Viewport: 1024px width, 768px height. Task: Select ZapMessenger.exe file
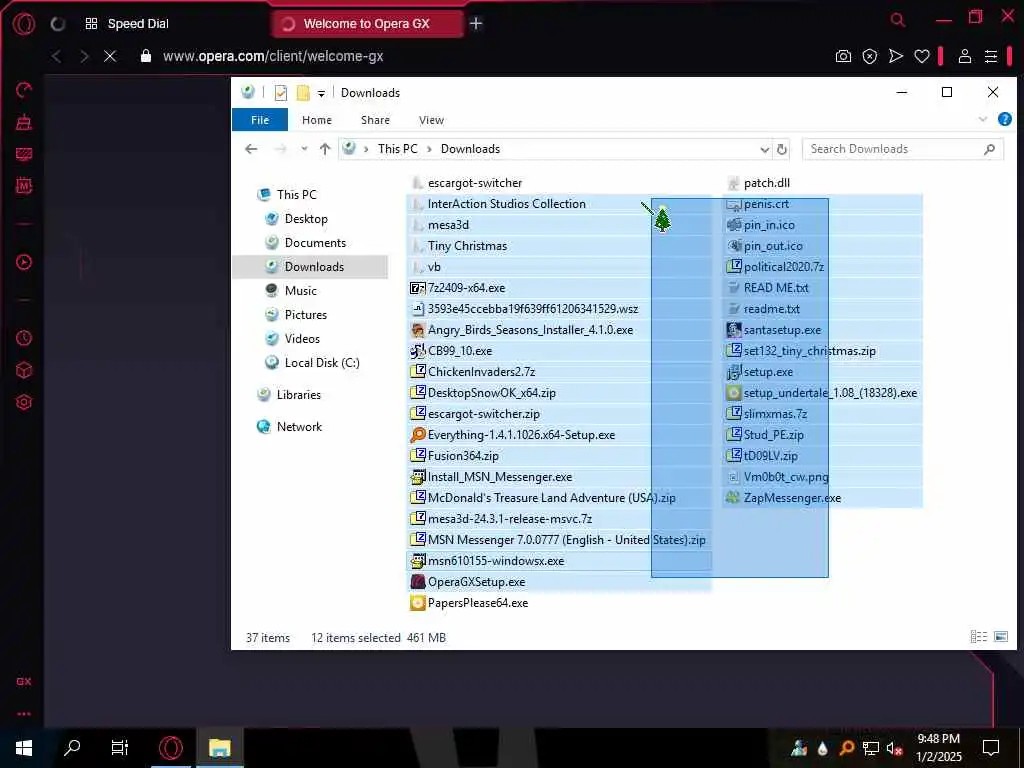pyautogui.click(x=792, y=498)
